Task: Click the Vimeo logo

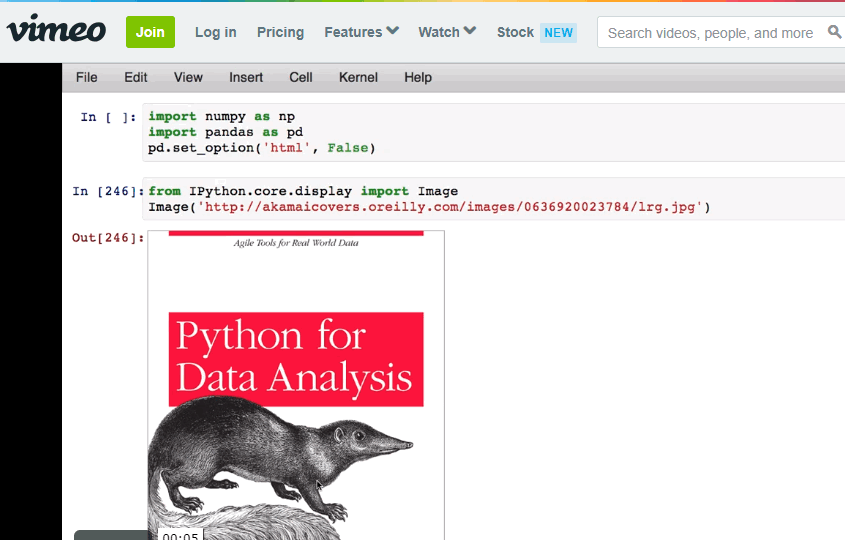Action: (56, 29)
